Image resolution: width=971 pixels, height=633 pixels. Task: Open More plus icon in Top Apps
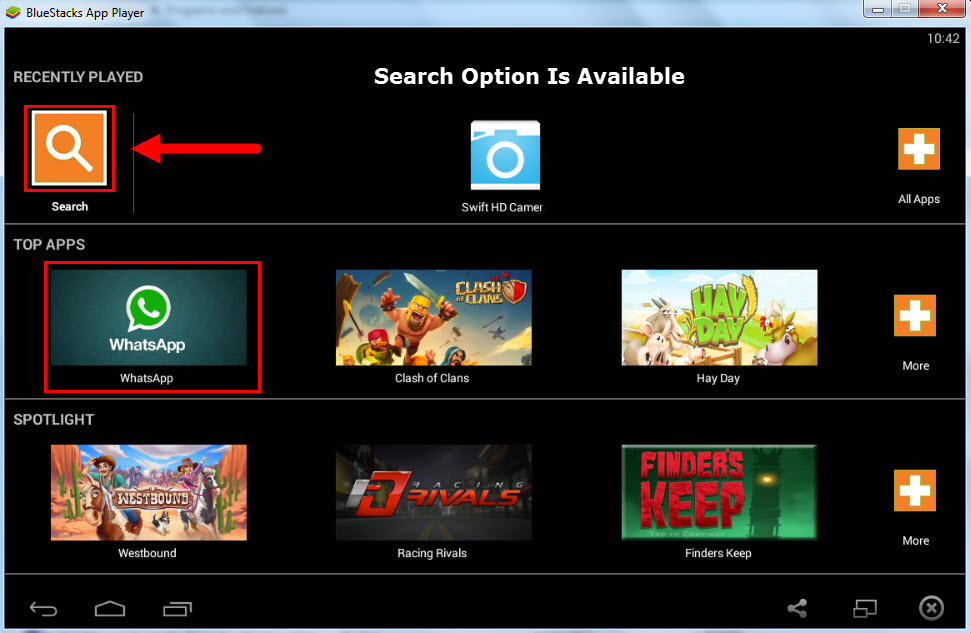click(x=915, y=316)
